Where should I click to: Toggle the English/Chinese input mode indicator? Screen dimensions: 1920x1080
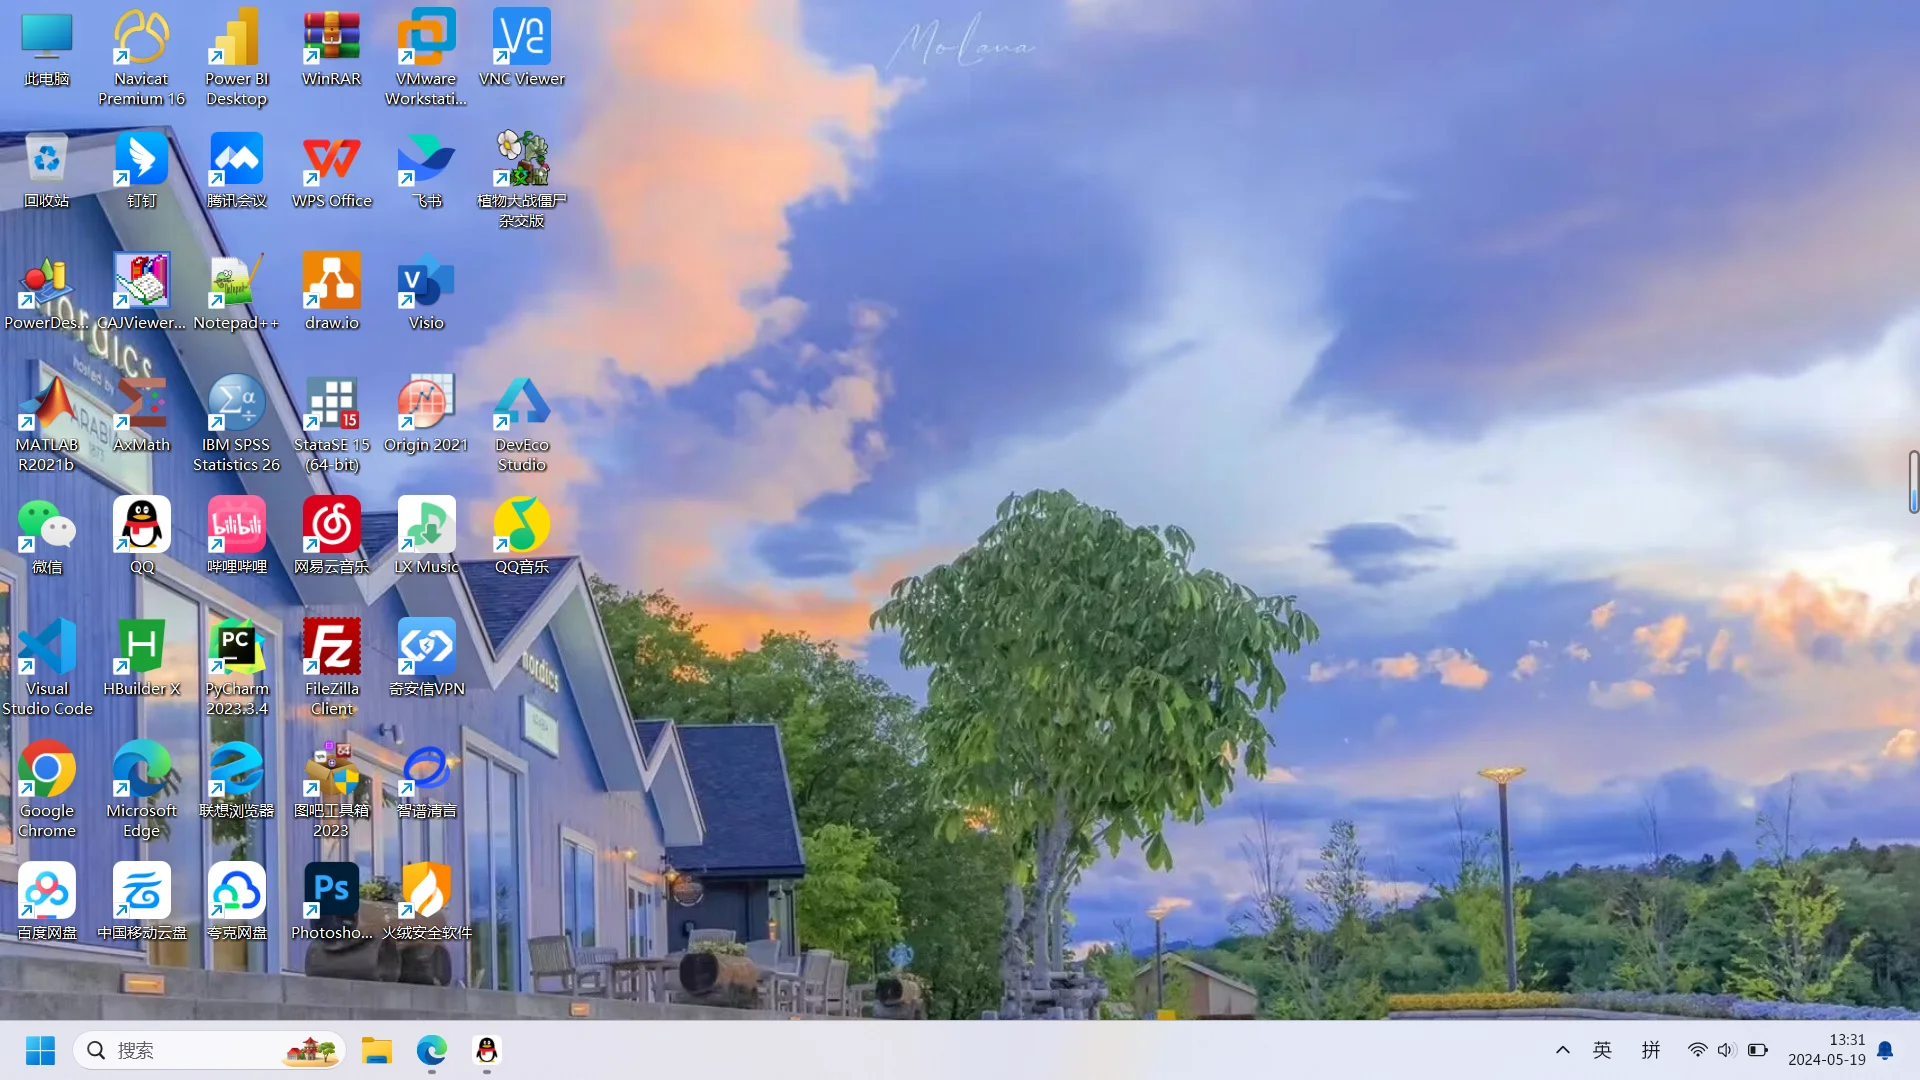point(1602,1050)
